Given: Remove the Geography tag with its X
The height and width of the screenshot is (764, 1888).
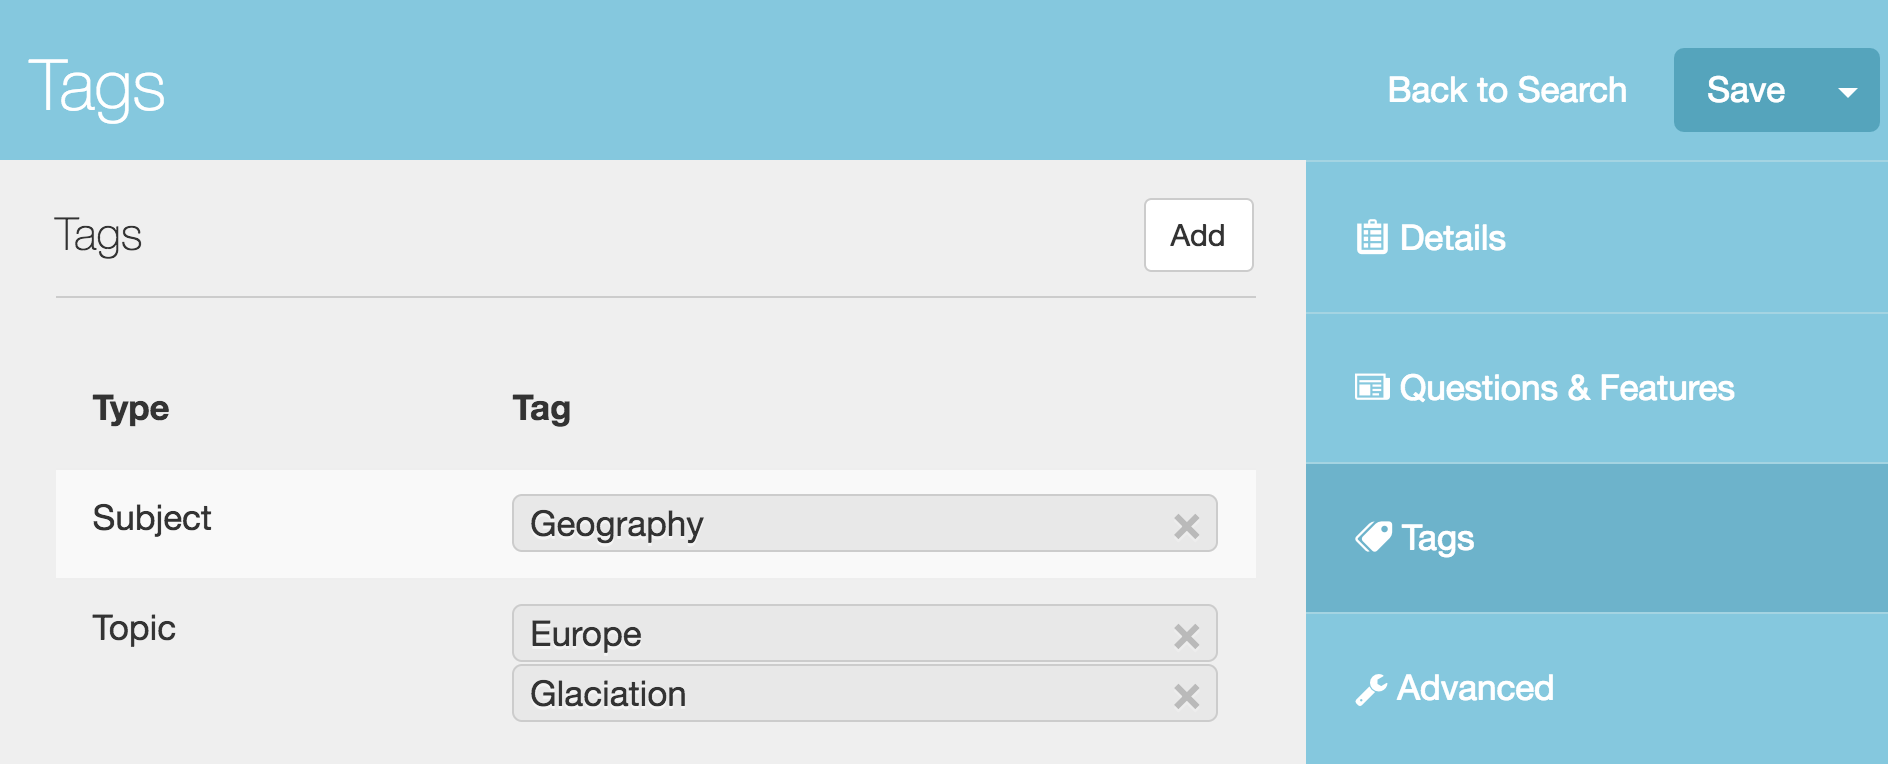Looking at the screenshot, I should point(1187,526).
